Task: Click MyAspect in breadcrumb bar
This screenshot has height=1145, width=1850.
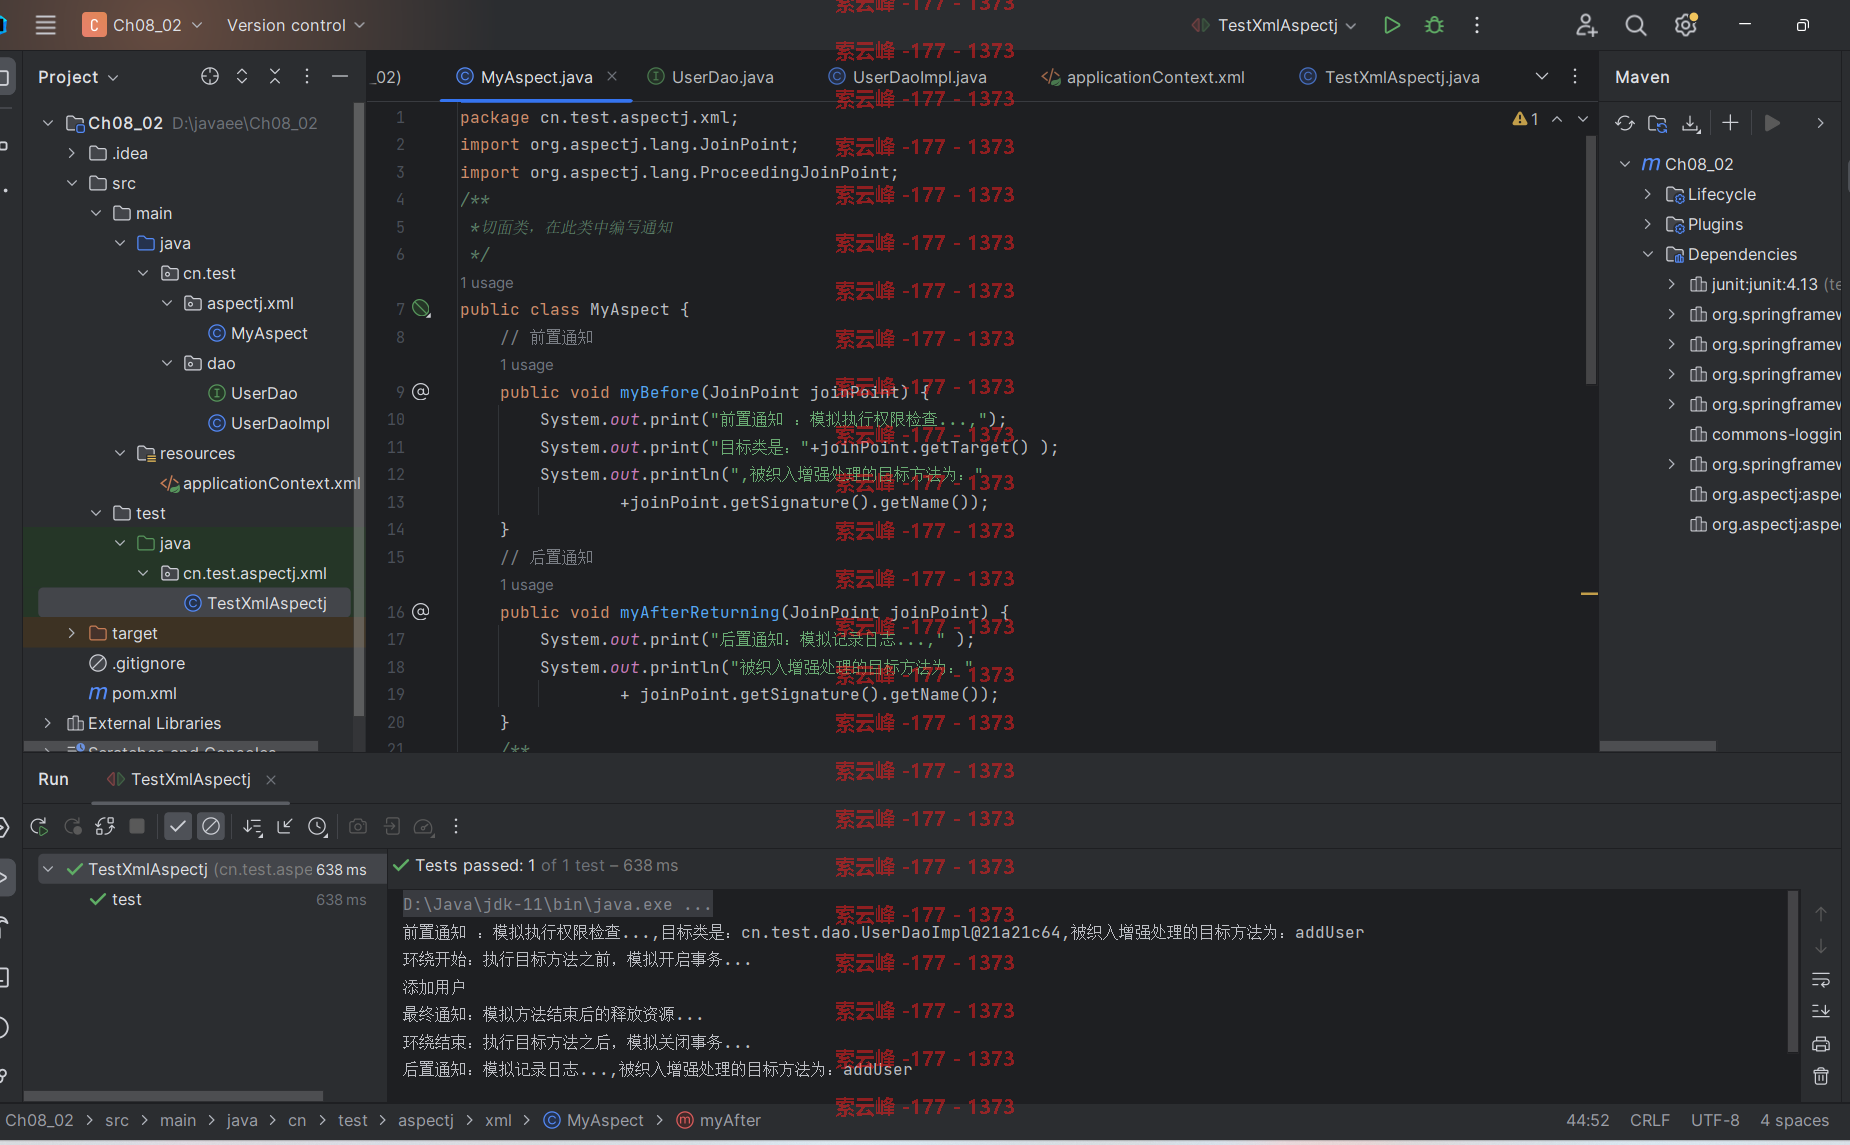Action: 594,1120
